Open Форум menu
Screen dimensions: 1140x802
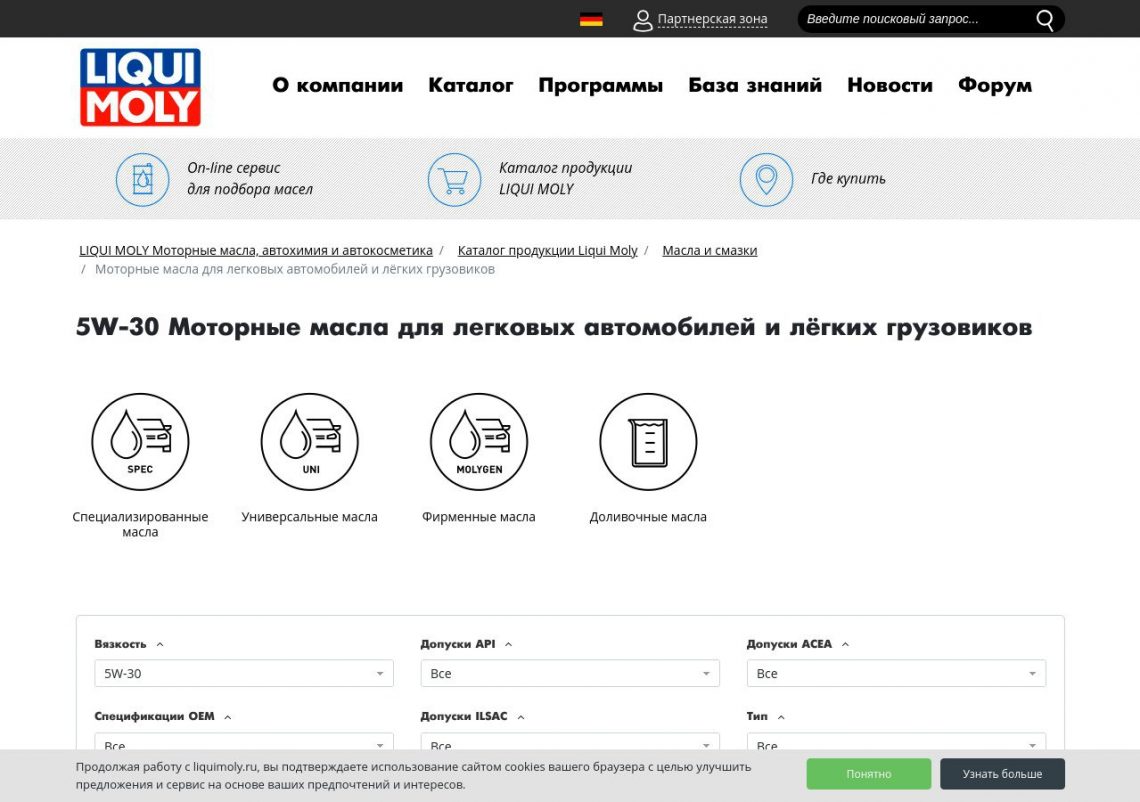pos(995,85)
